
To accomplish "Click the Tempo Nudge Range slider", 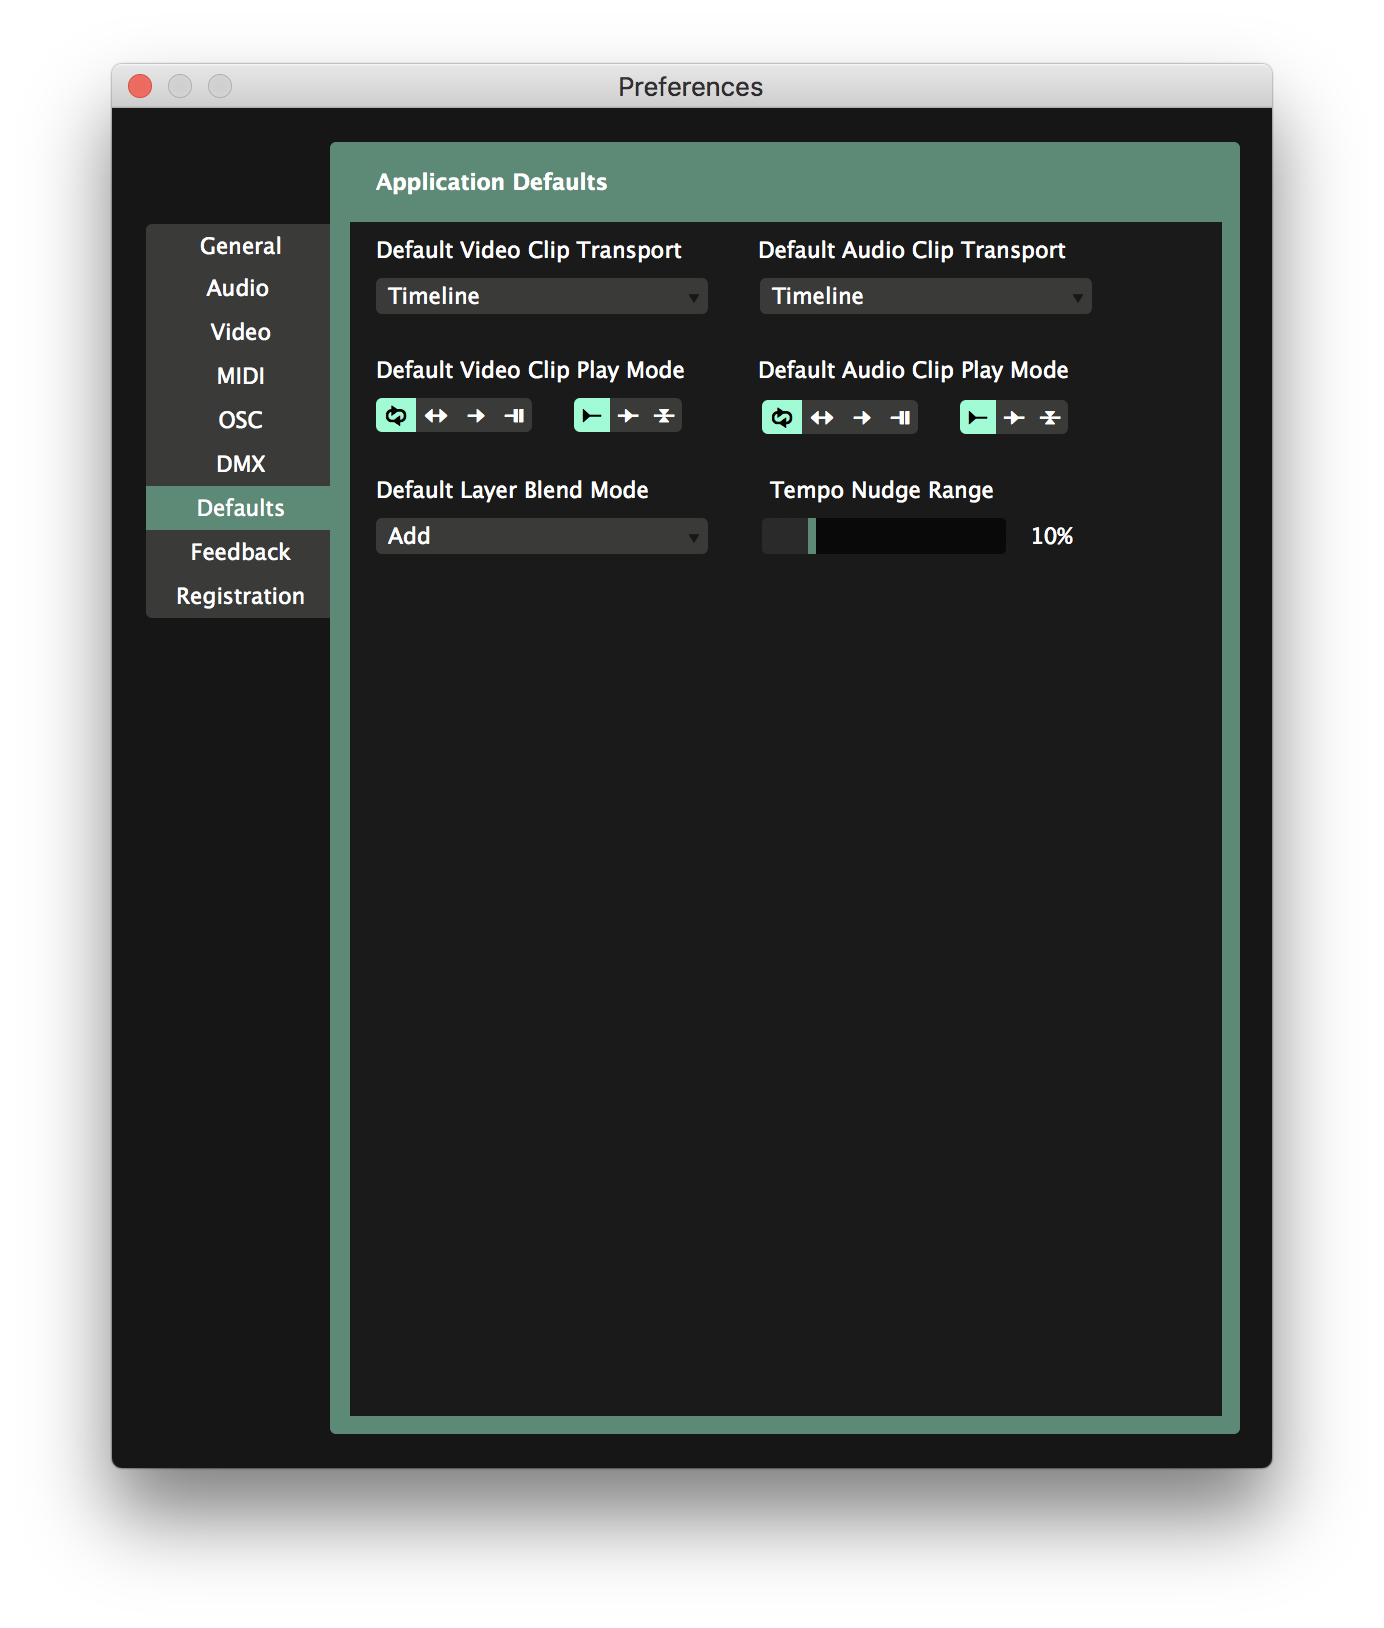I will click(883, 536).
